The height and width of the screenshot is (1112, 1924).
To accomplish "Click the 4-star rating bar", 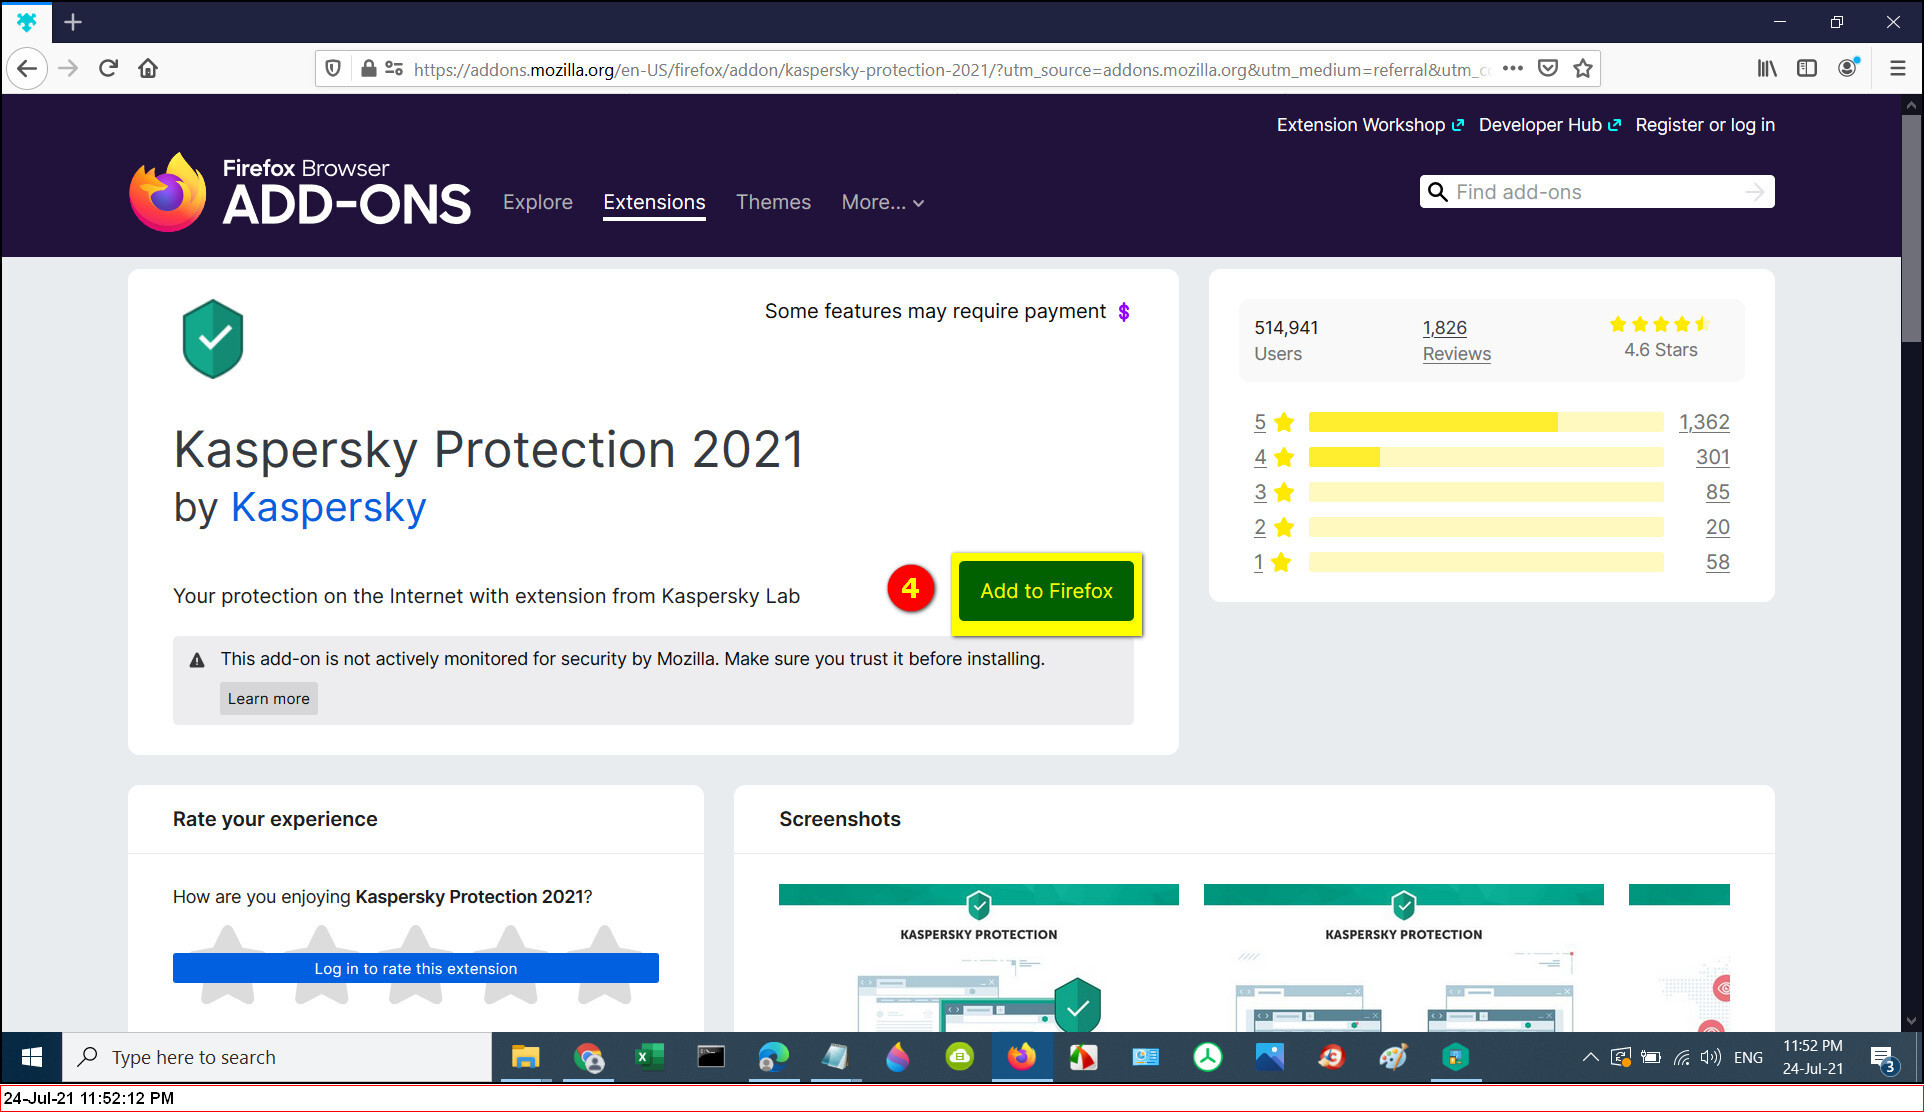I will pos(1486,457).
